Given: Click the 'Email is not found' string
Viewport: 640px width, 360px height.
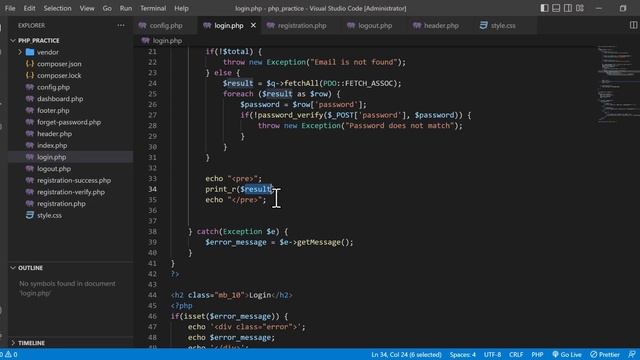Looking at the screenshot, I should pyautogui.click(x=354, y=62).
